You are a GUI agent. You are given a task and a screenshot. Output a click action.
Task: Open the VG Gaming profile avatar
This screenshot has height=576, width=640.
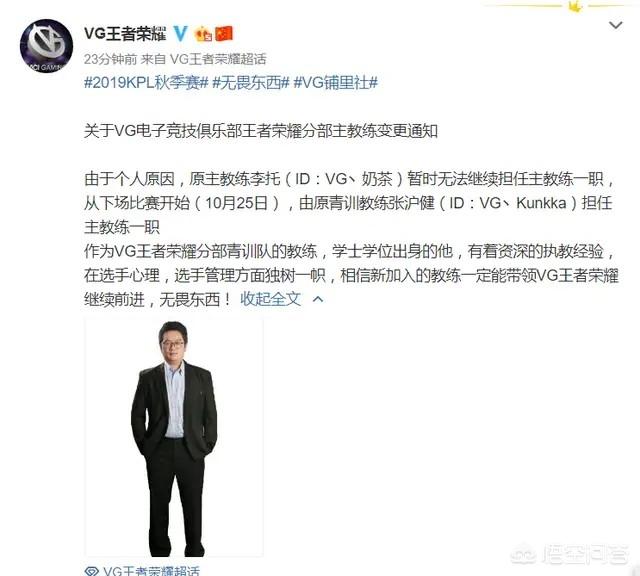(x=47, y=46)
